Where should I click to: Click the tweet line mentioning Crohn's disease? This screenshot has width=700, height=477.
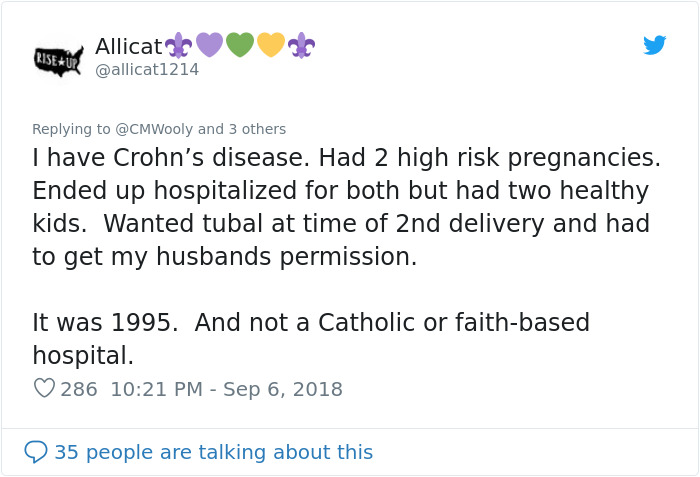point(346,158)
